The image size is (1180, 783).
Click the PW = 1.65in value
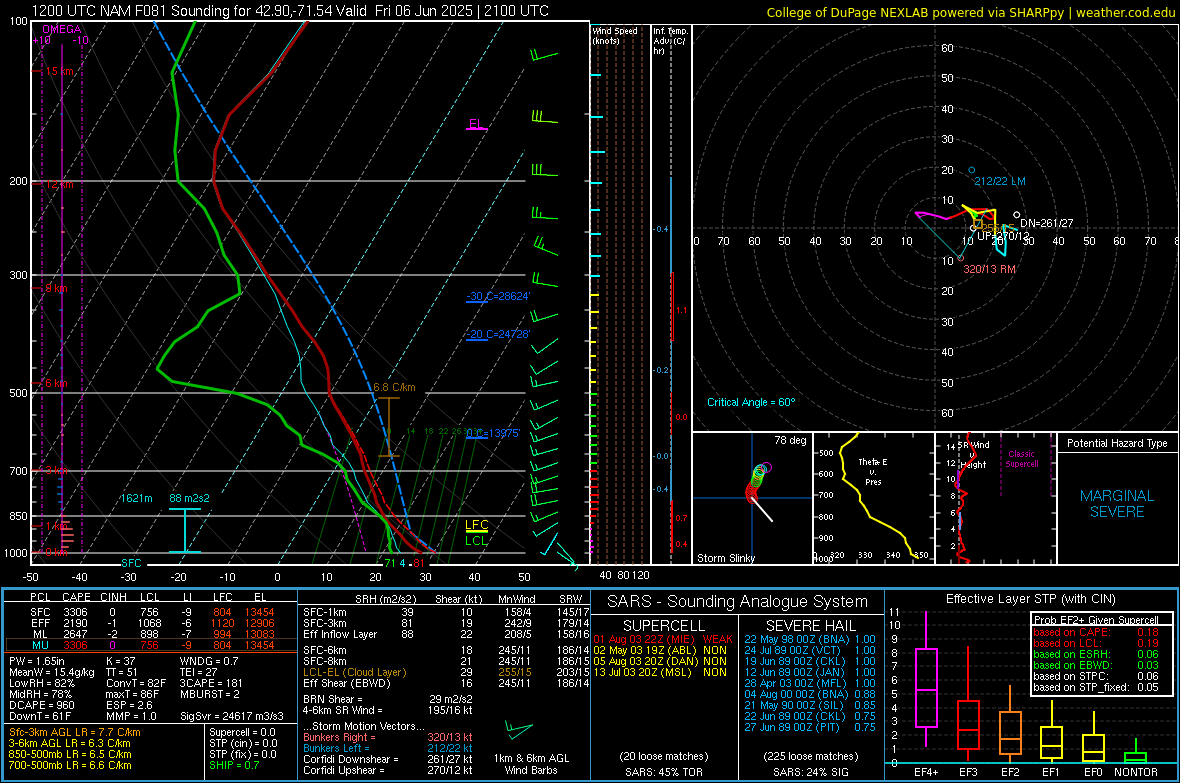click(38, 661)
